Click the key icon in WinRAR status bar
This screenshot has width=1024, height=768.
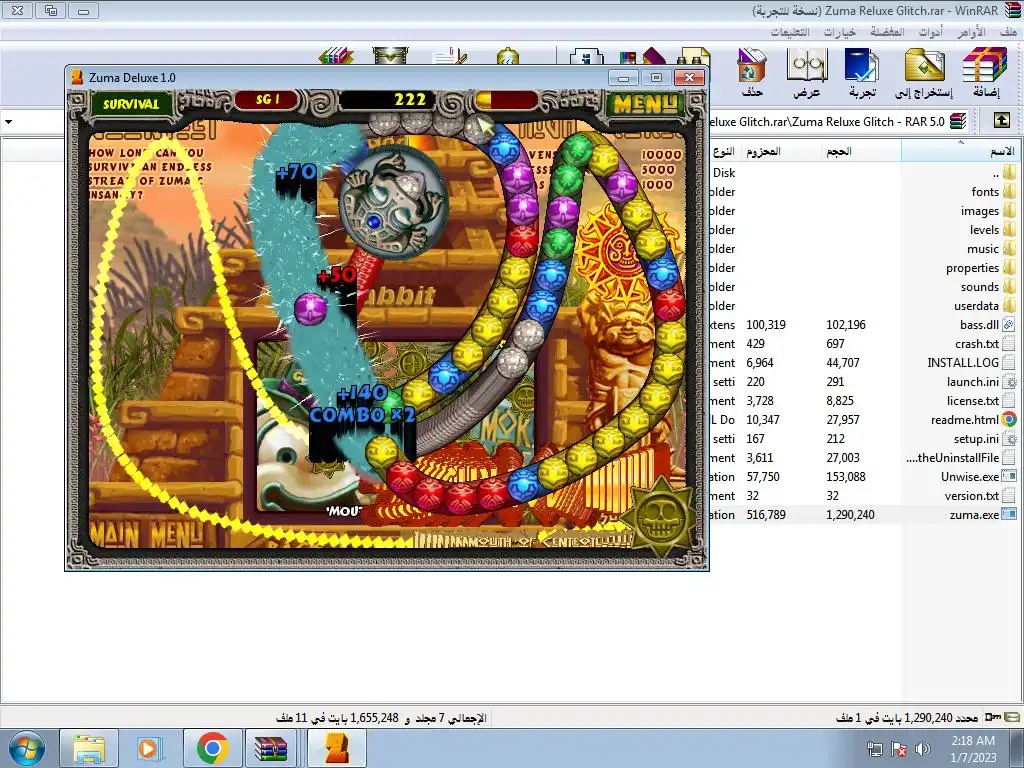(993, 717)
